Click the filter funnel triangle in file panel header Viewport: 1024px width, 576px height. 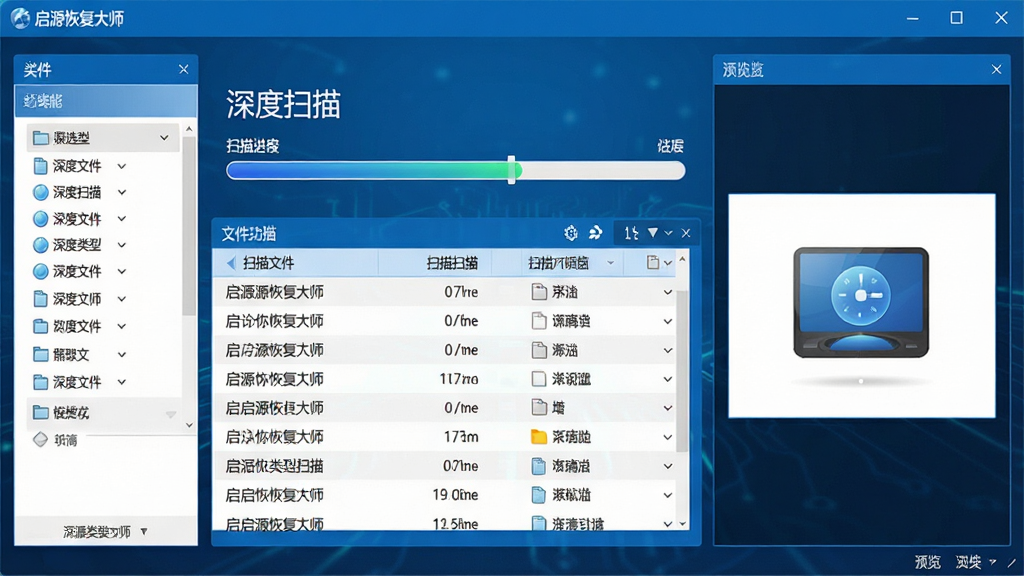coord(652,232)
